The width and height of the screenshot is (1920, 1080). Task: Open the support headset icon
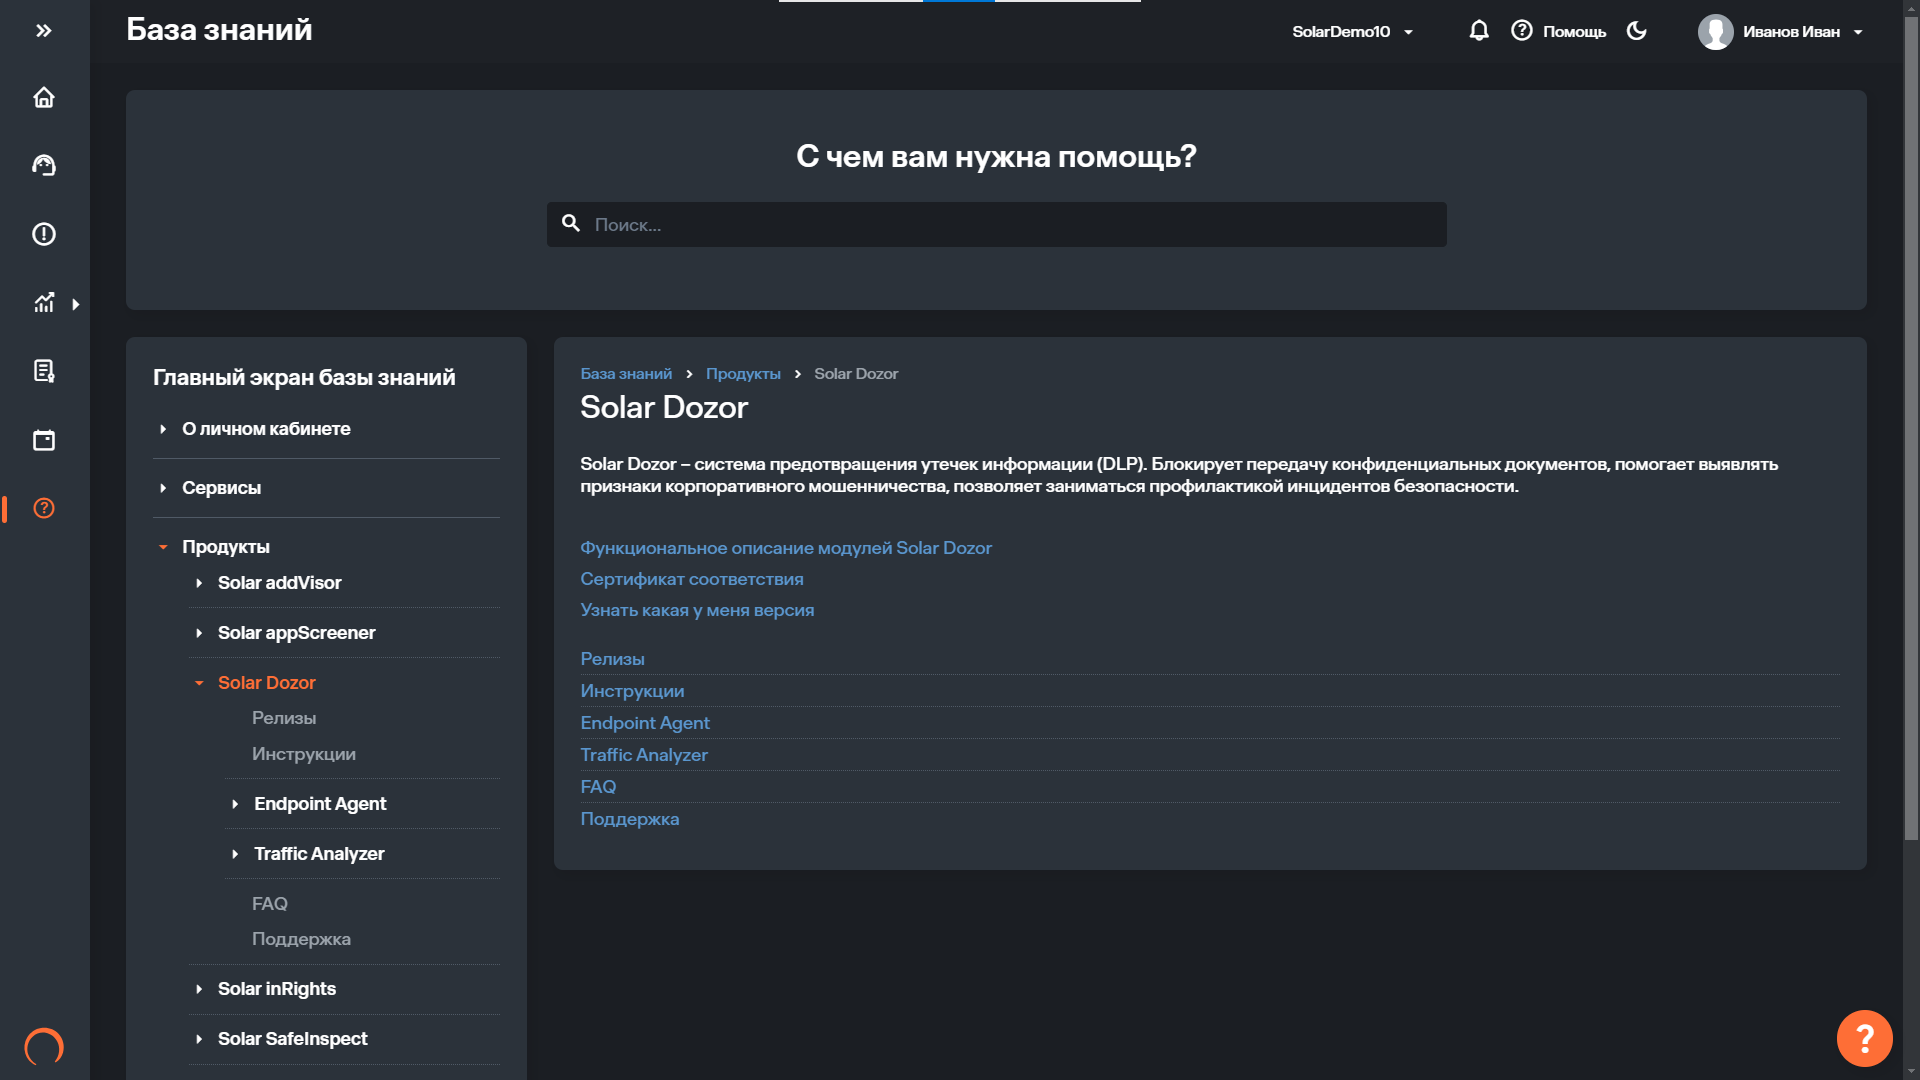pos(44,165)
